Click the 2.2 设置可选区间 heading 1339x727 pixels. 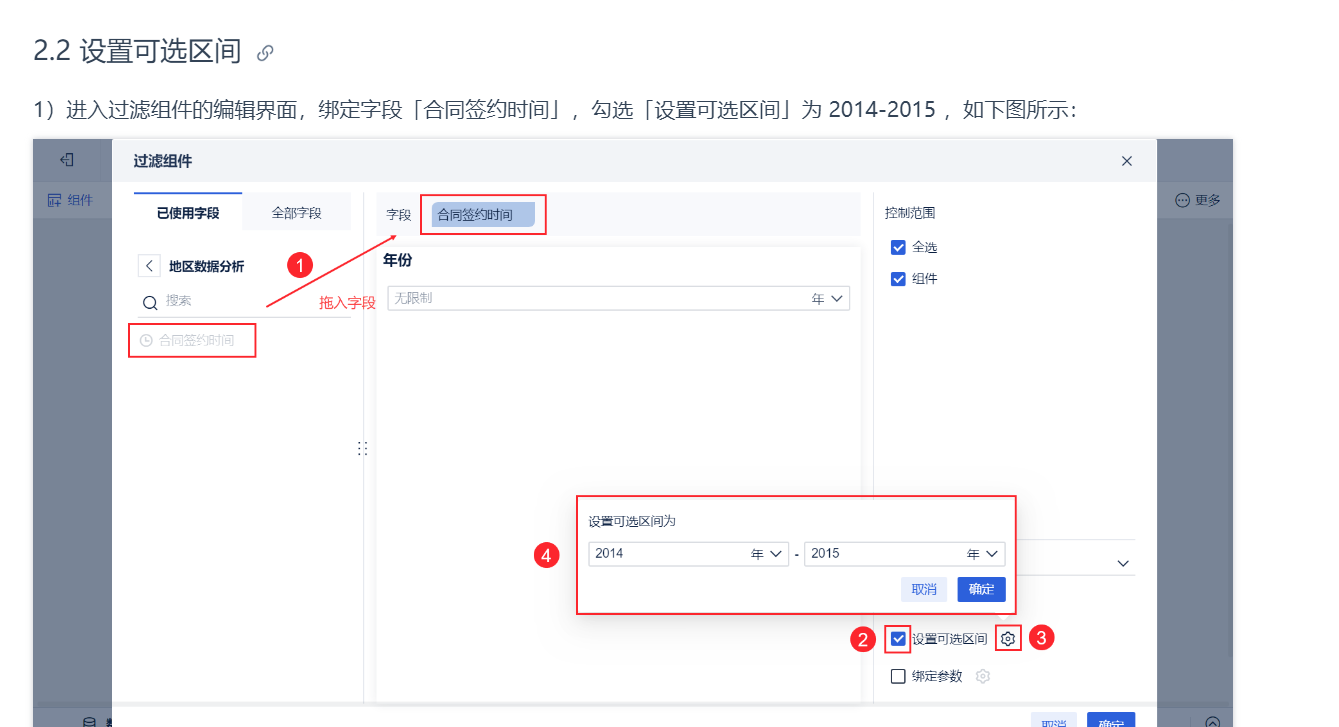coord(138,52)
